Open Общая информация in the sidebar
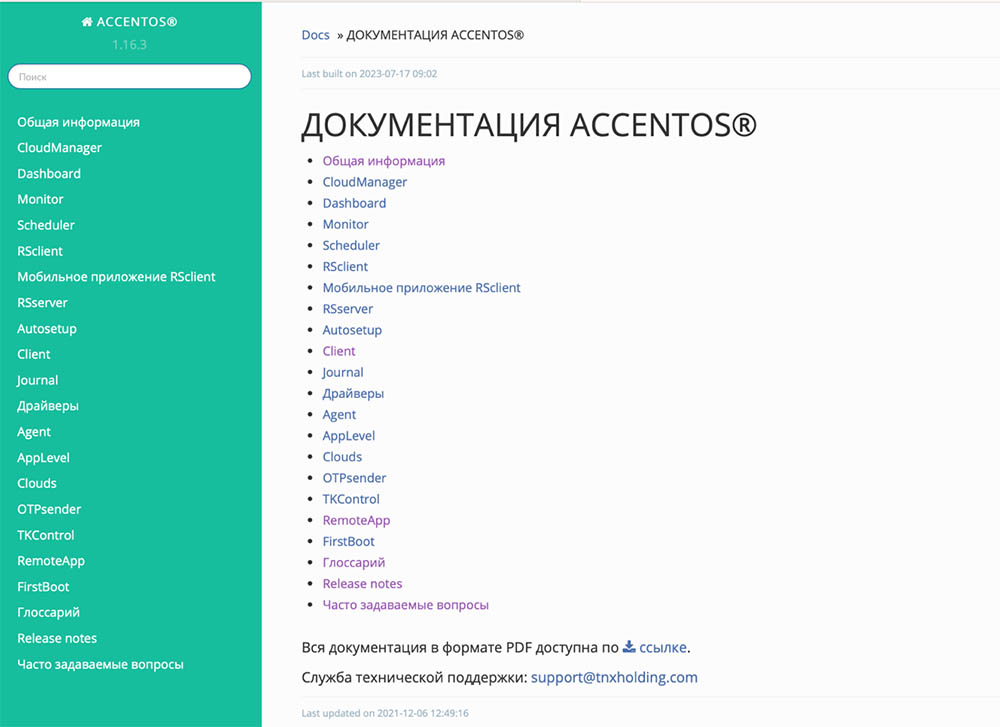Image resolution: width=1000 pixels, height=727 pixels. pos(78,122)
